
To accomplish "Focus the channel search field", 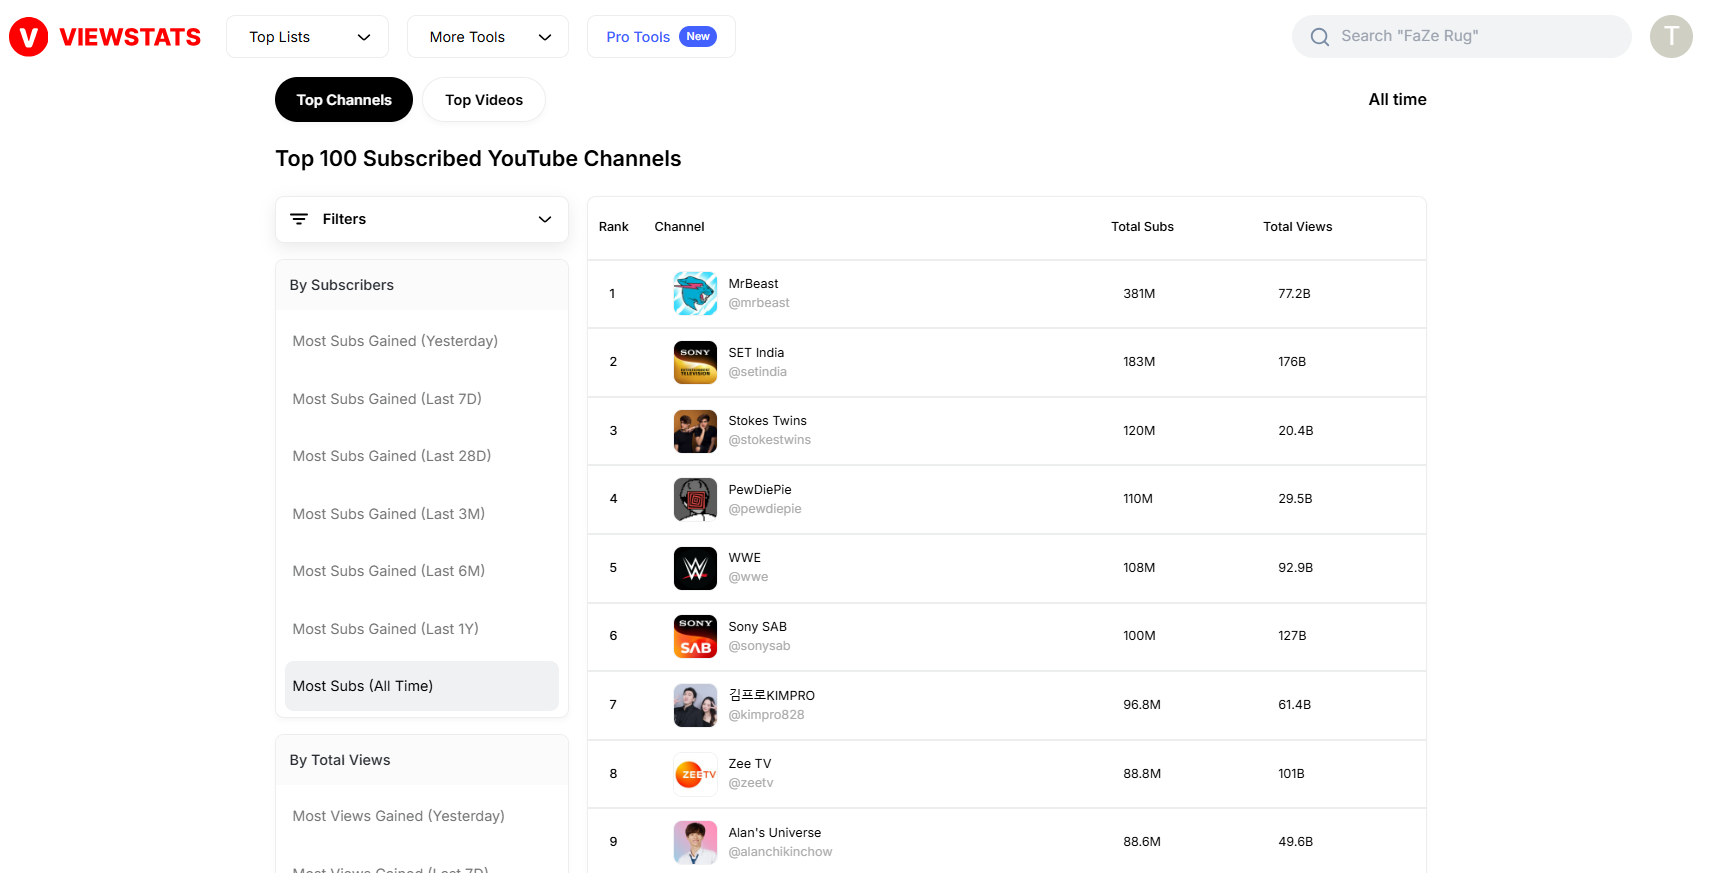I will [x=1470, y=36].
